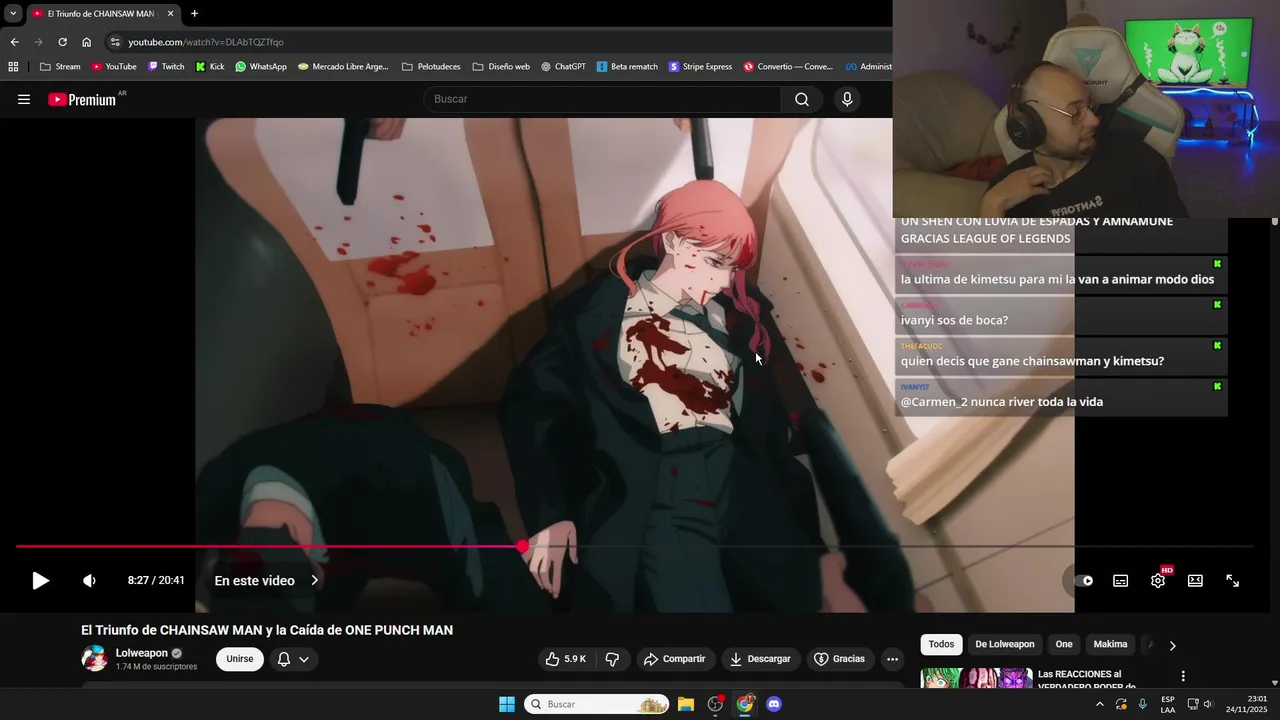
Task: Seek using the red progress bar handle
Action: click(x=523, y=546)
